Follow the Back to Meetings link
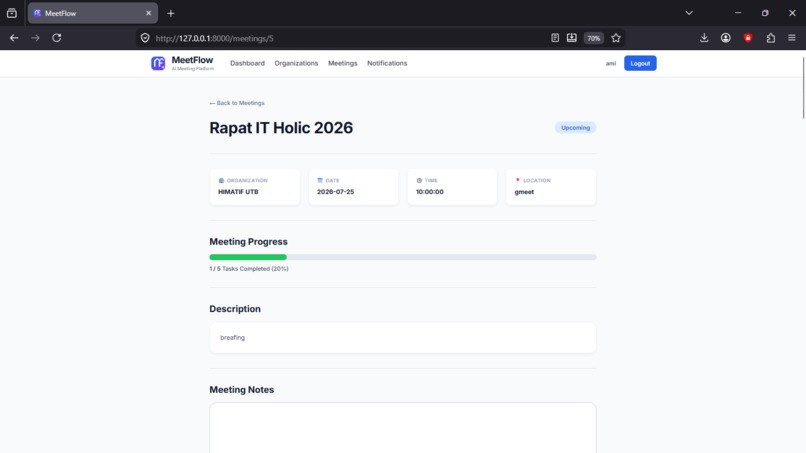This screenshot has height=453, width=806. click(237, 103)
